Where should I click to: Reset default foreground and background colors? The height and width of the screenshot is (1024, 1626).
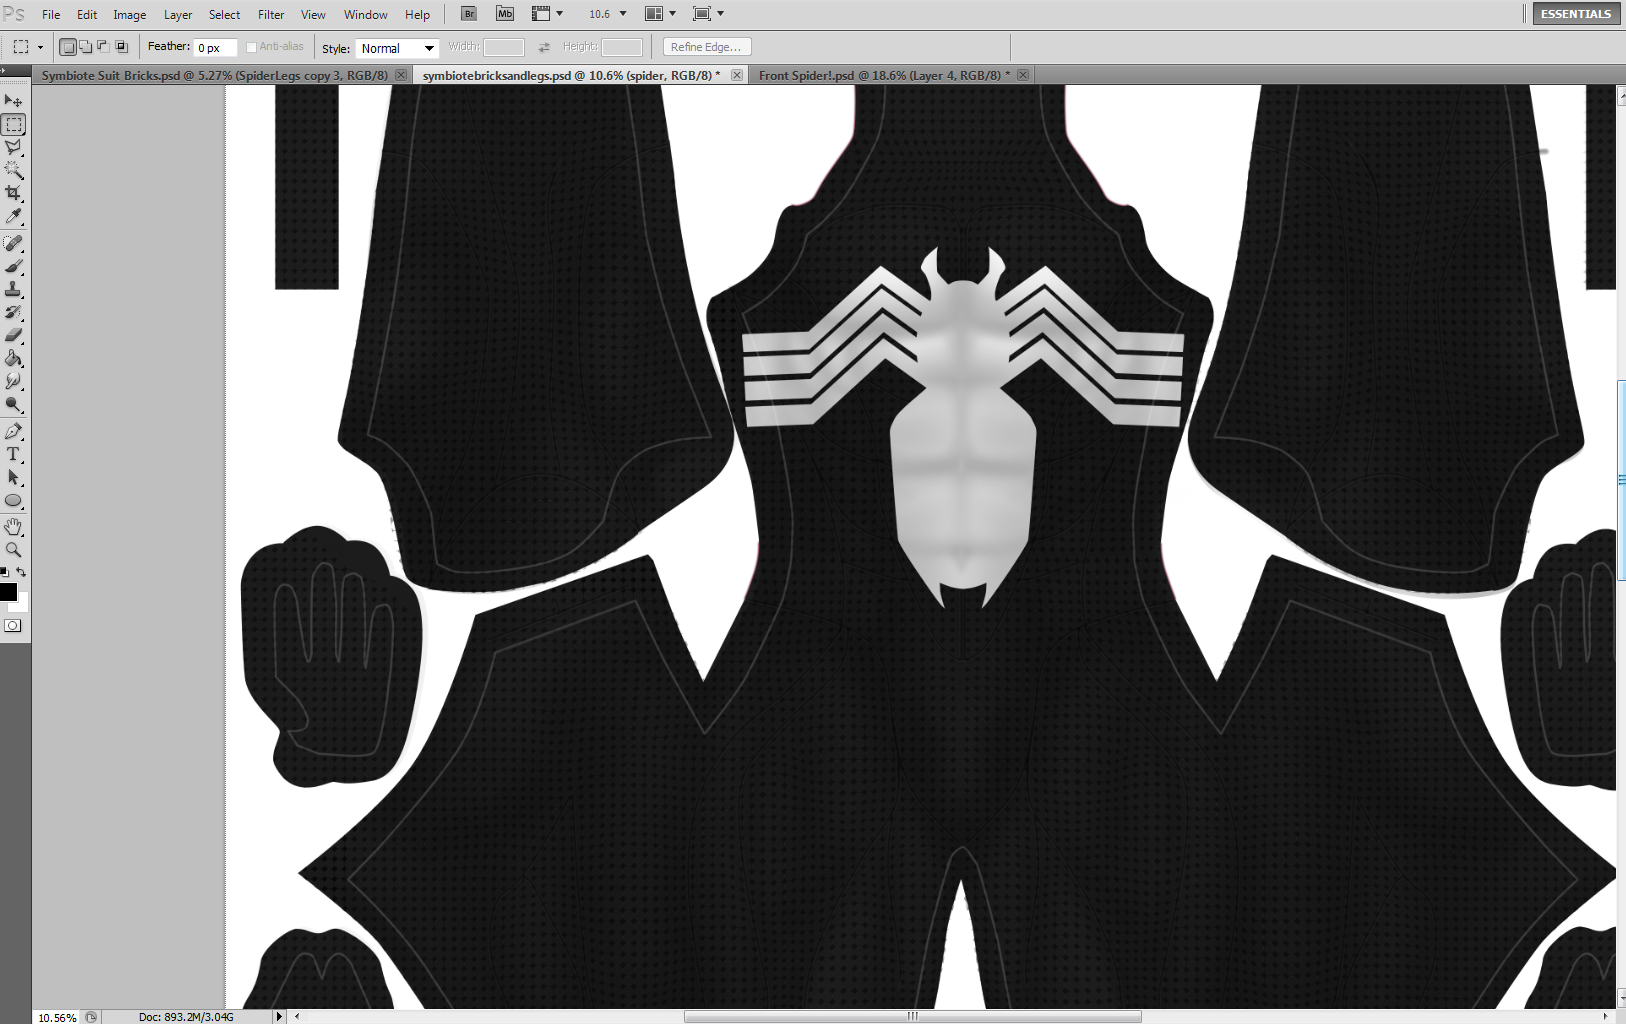(x=5, y=572)
